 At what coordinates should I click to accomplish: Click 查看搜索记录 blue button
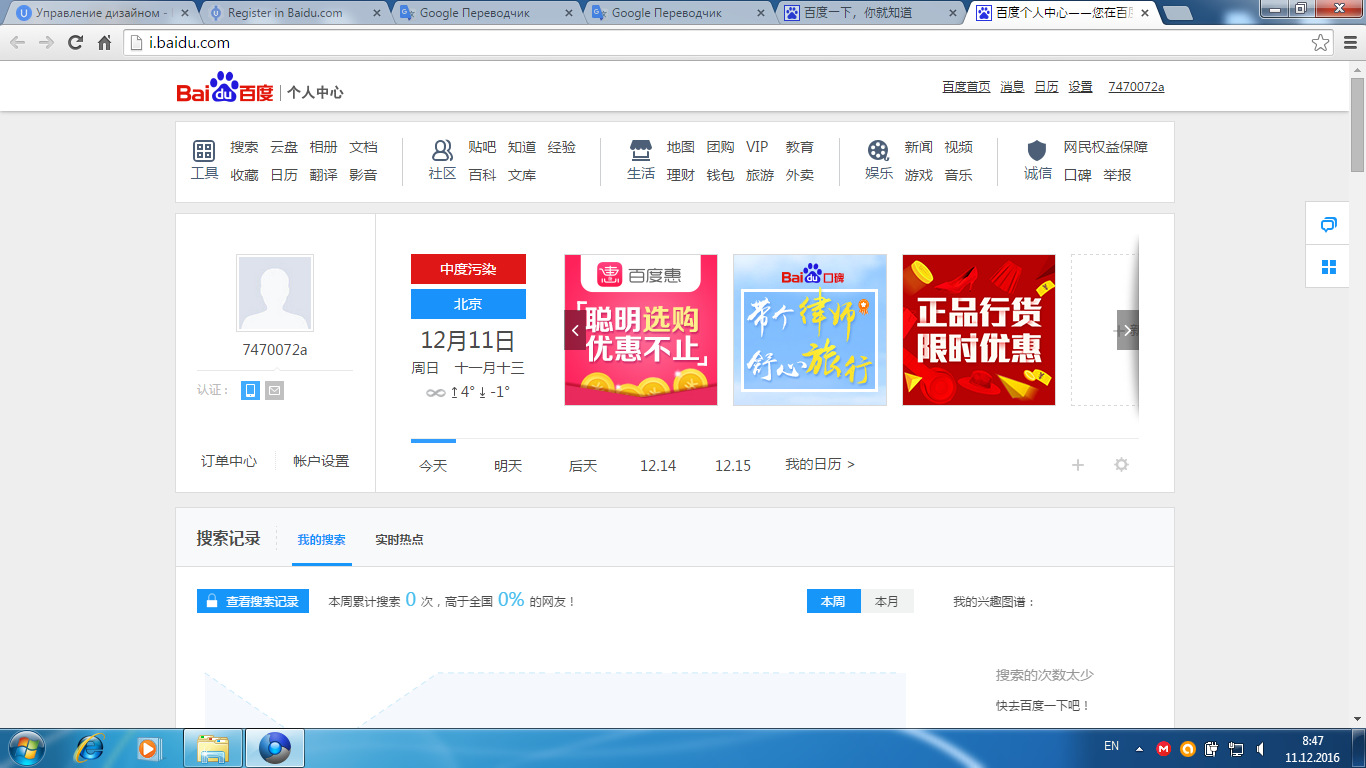(x=253, y=601)
